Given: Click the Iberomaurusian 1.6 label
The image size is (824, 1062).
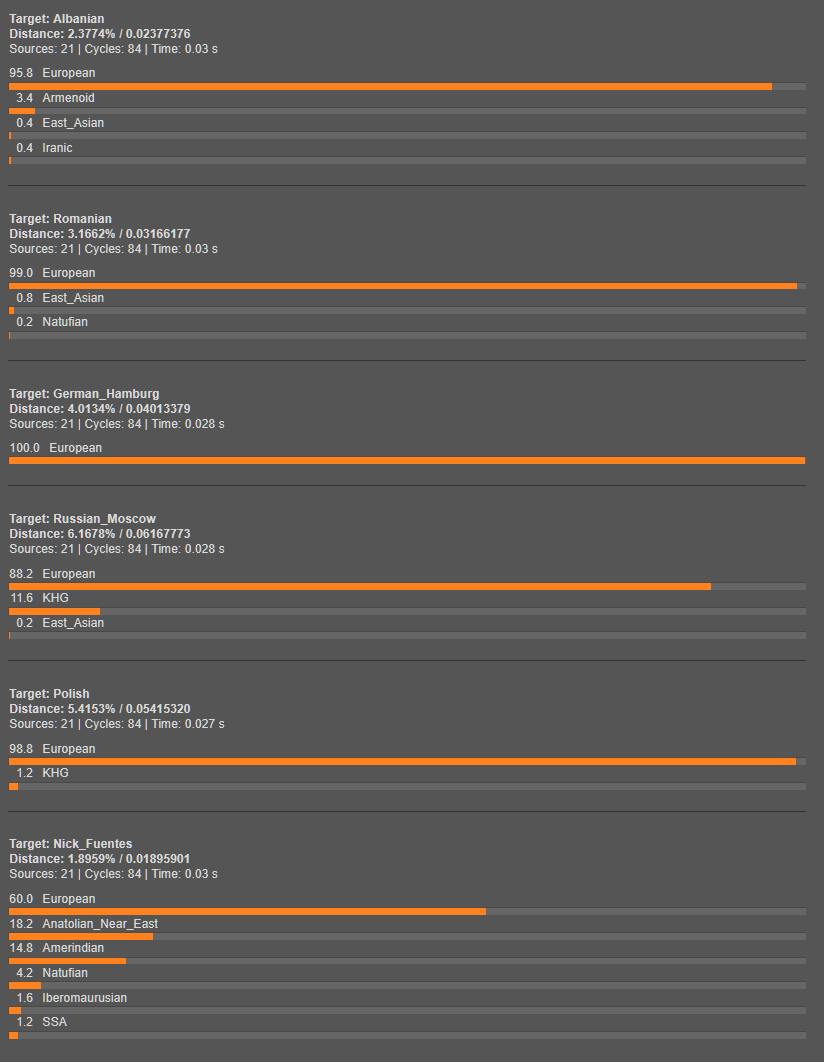Looking at the screenshot, I should pos(72,998).
